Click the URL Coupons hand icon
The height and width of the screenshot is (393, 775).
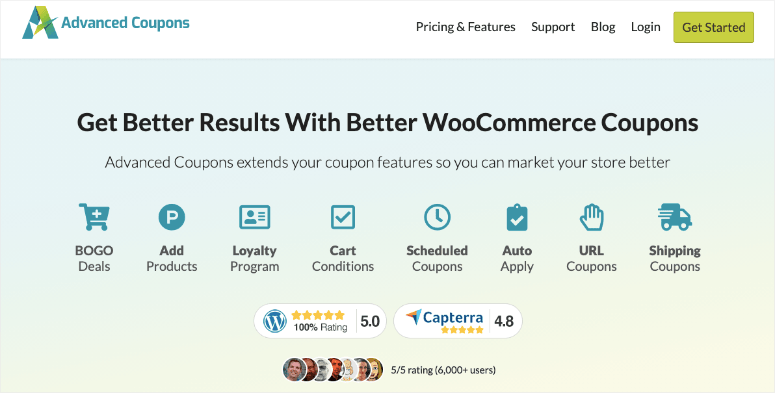591,217
